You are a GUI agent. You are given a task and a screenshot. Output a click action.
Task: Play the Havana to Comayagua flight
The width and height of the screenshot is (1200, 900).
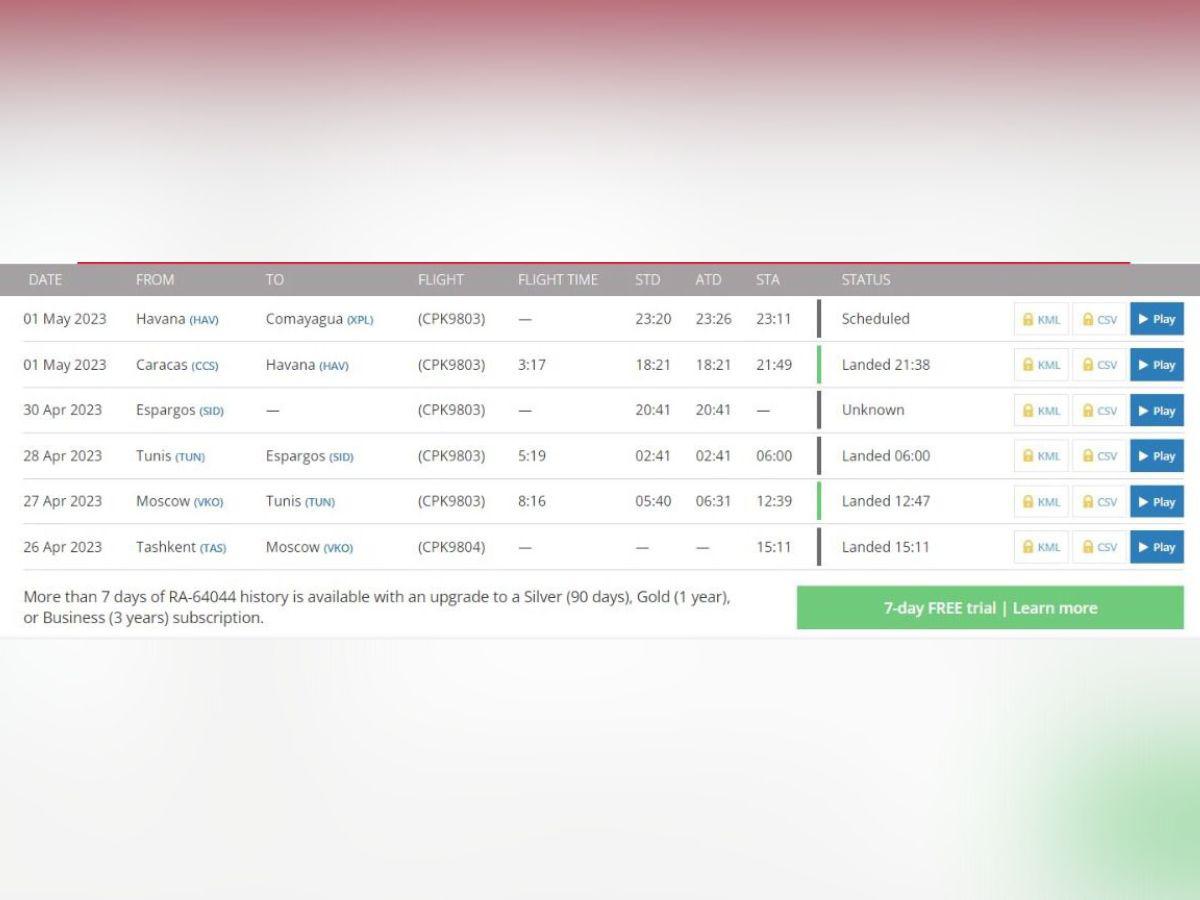coord(1156,319)
